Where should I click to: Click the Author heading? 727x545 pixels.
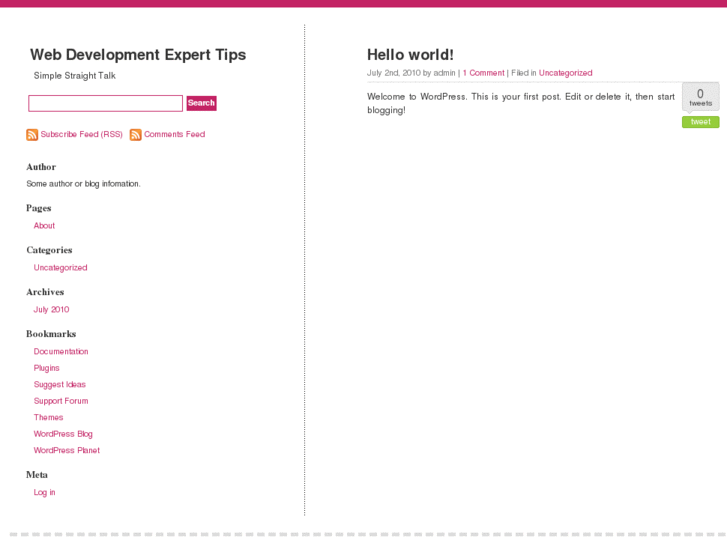41,167
